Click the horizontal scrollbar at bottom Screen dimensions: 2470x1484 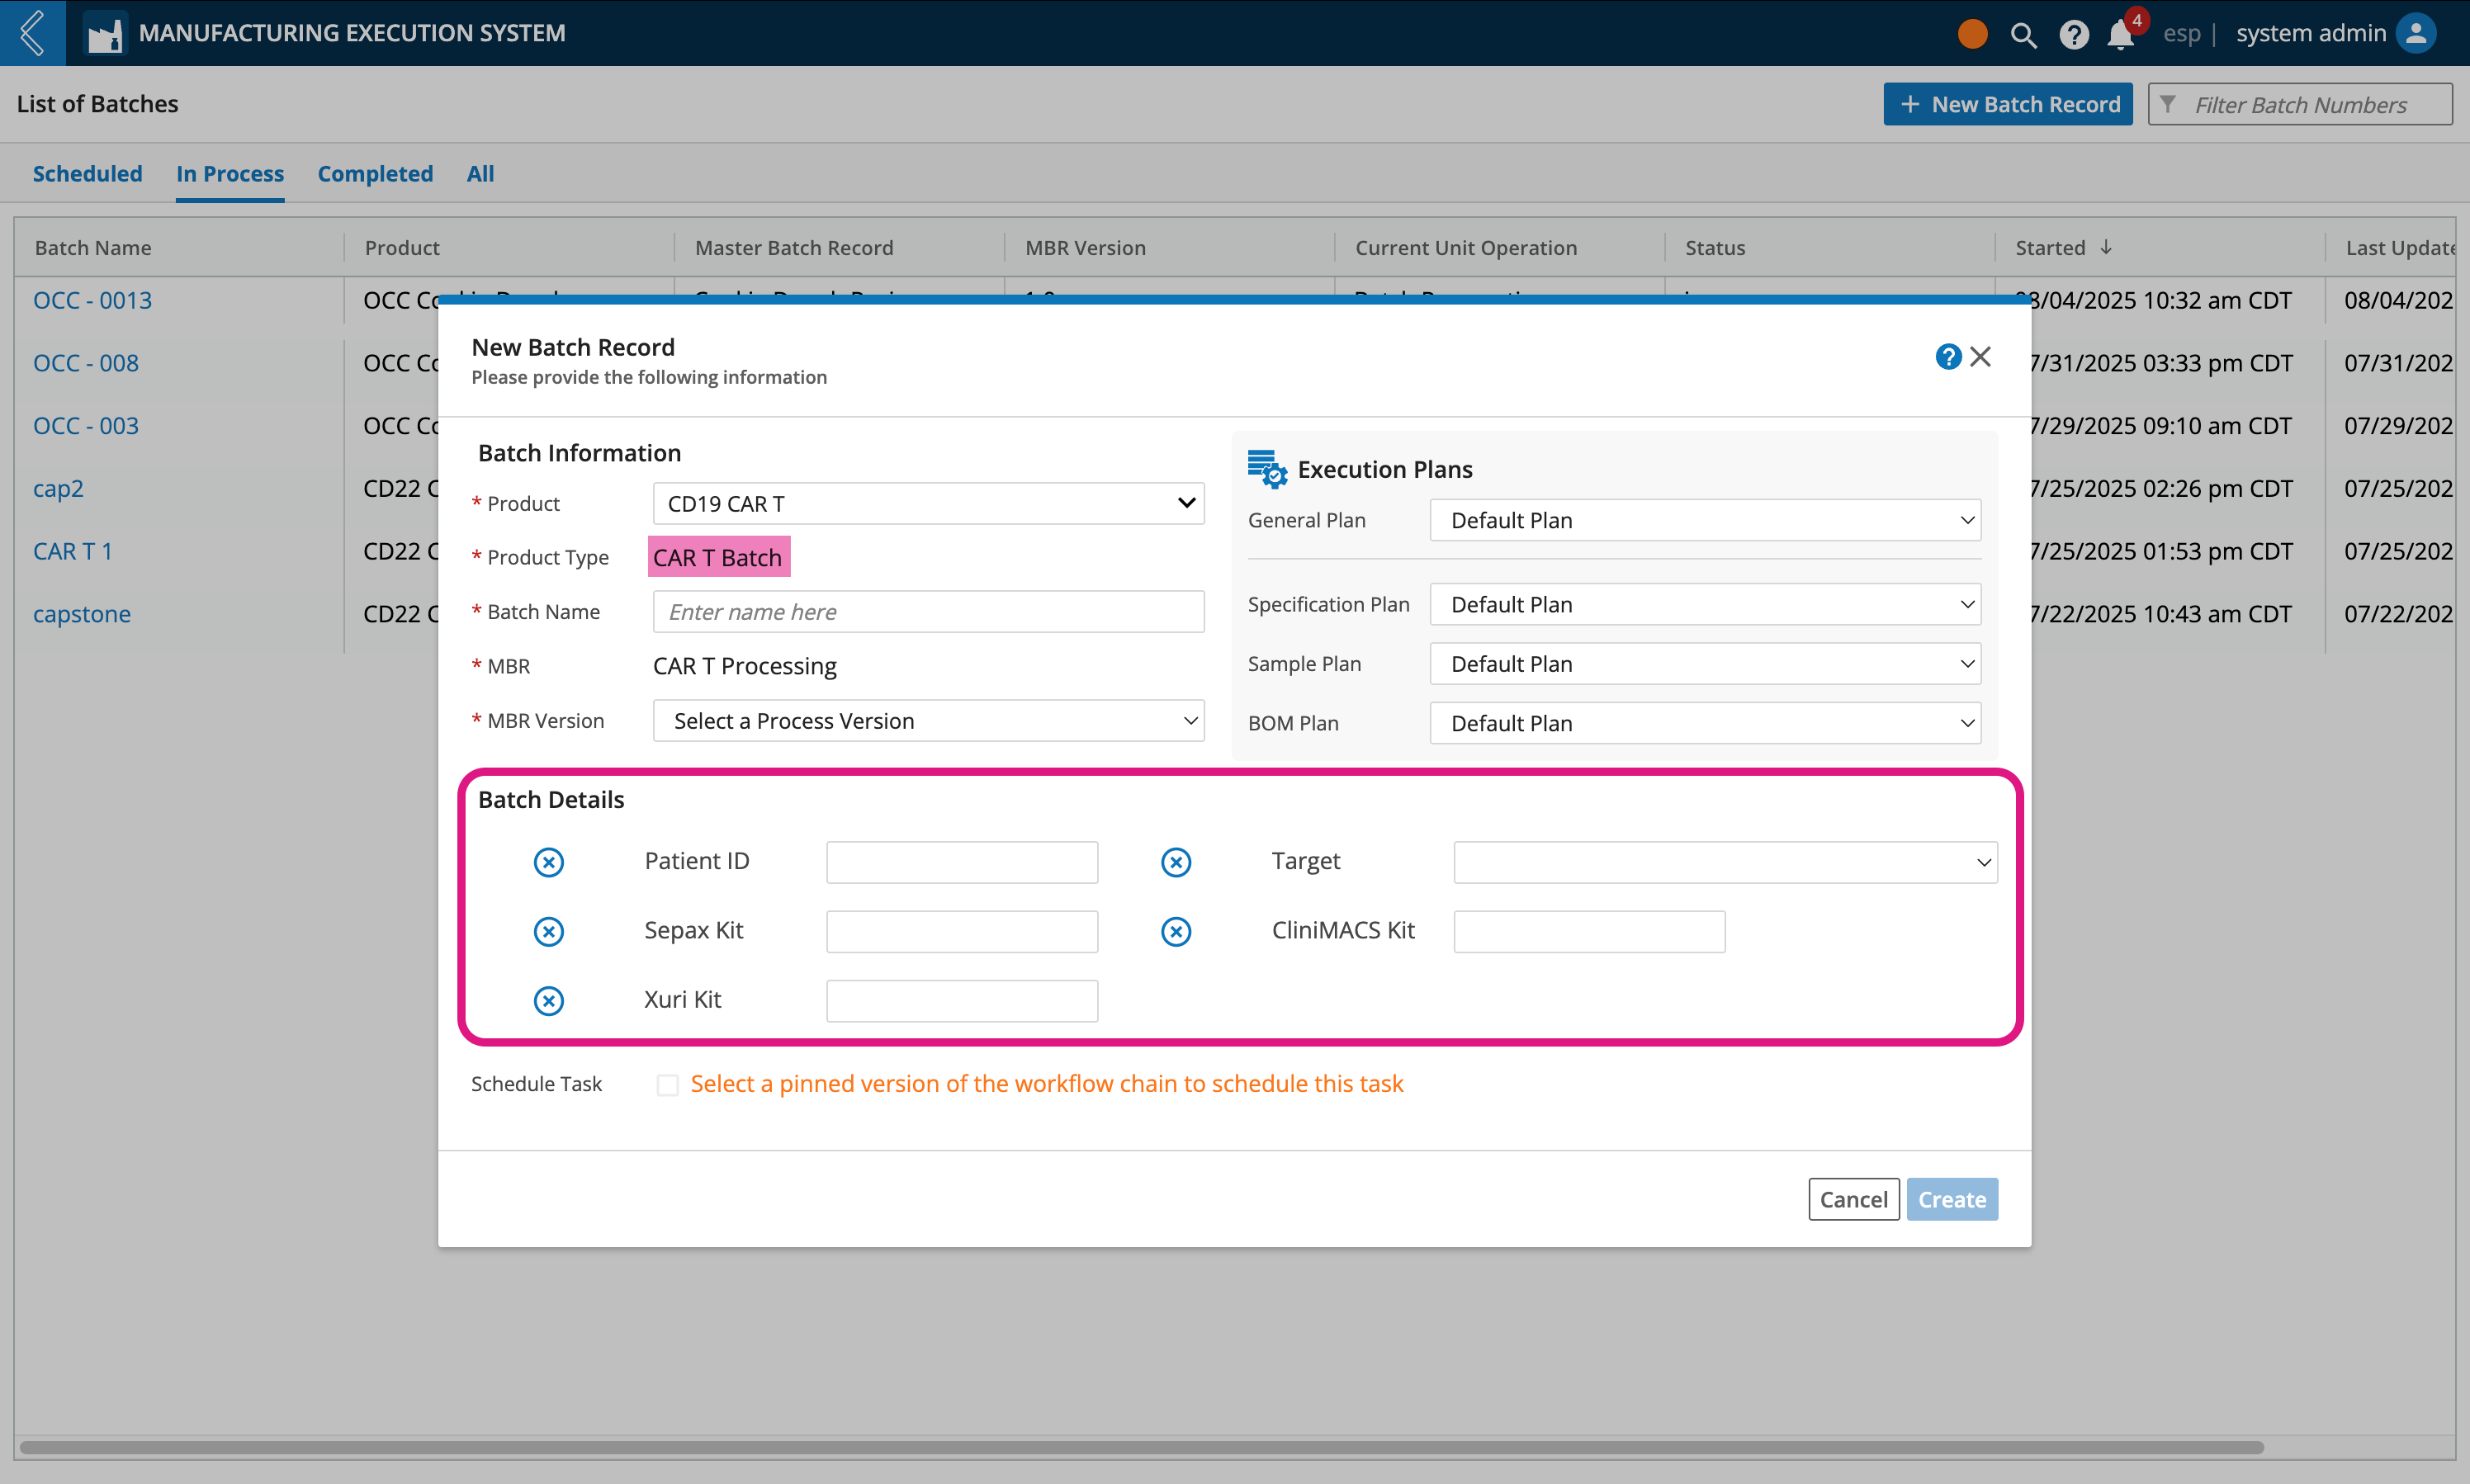[x=1142, y=1447]
